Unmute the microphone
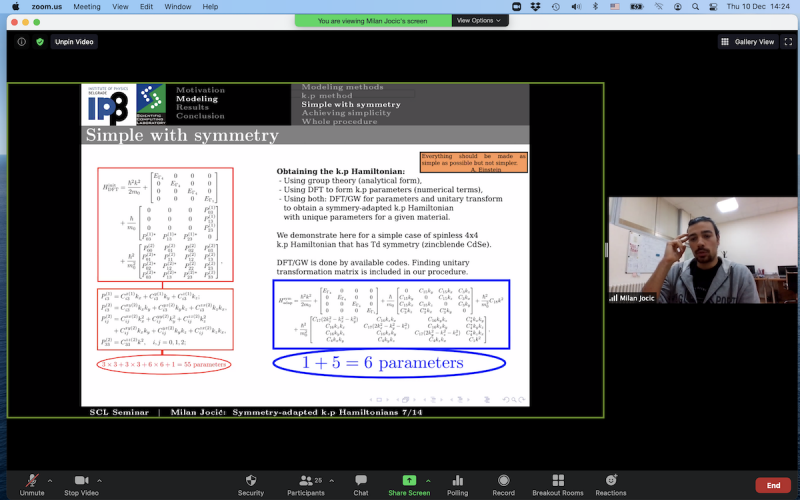The width and height of the screenshot is (800, 500). coord(32,481)
